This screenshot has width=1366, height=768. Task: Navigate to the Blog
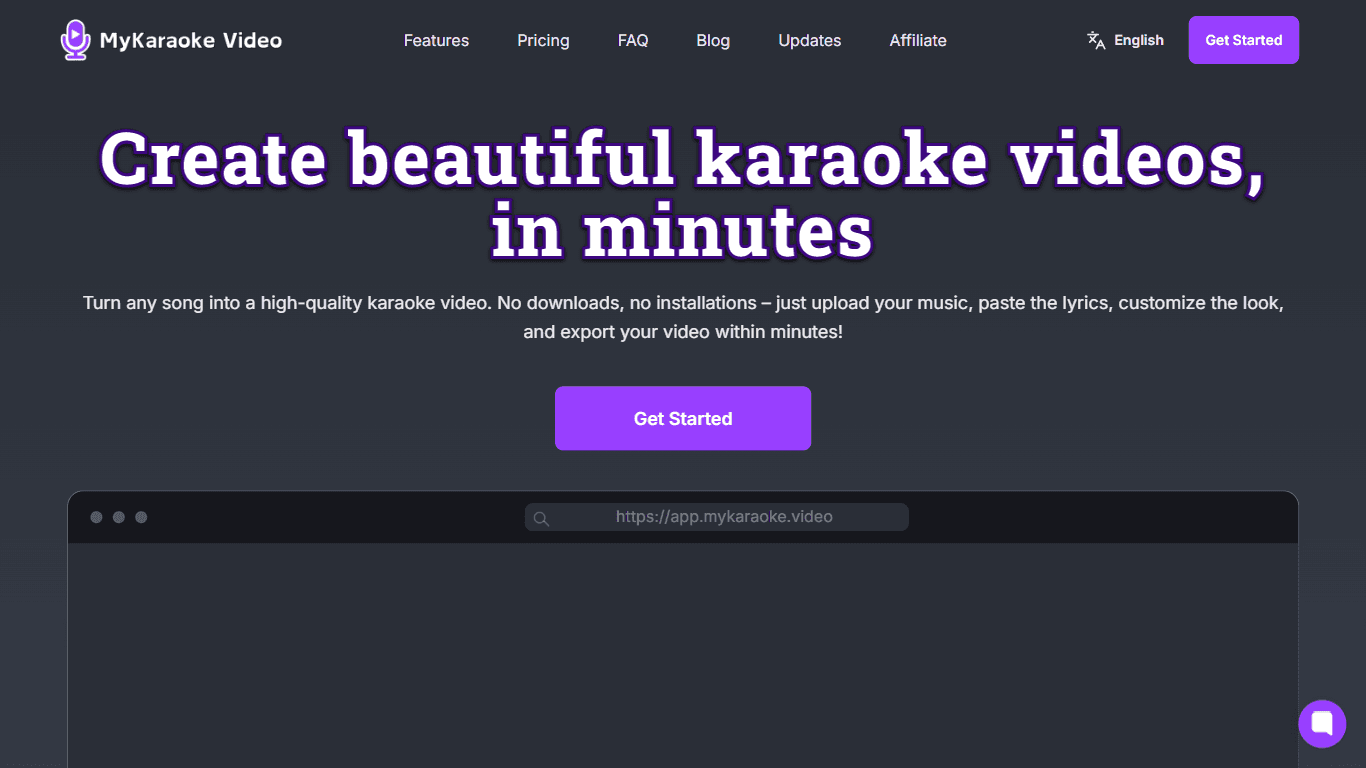713,40
